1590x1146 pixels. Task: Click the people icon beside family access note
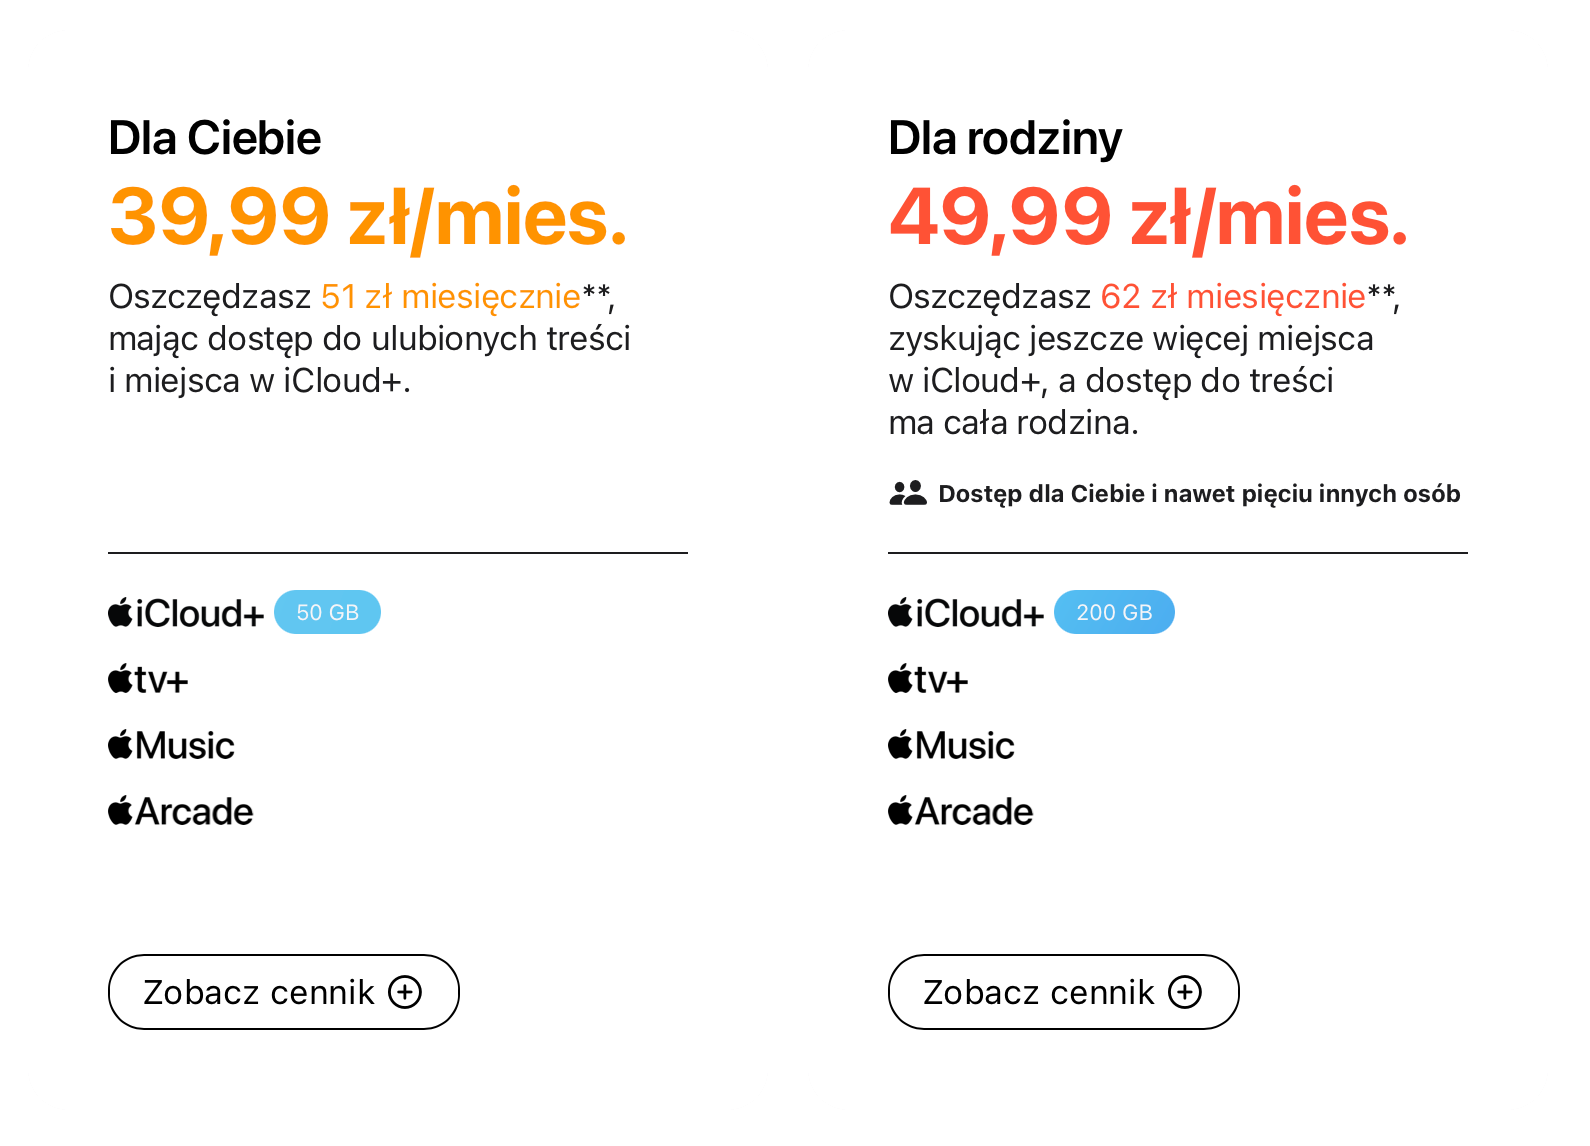click(x=908, y=493)
